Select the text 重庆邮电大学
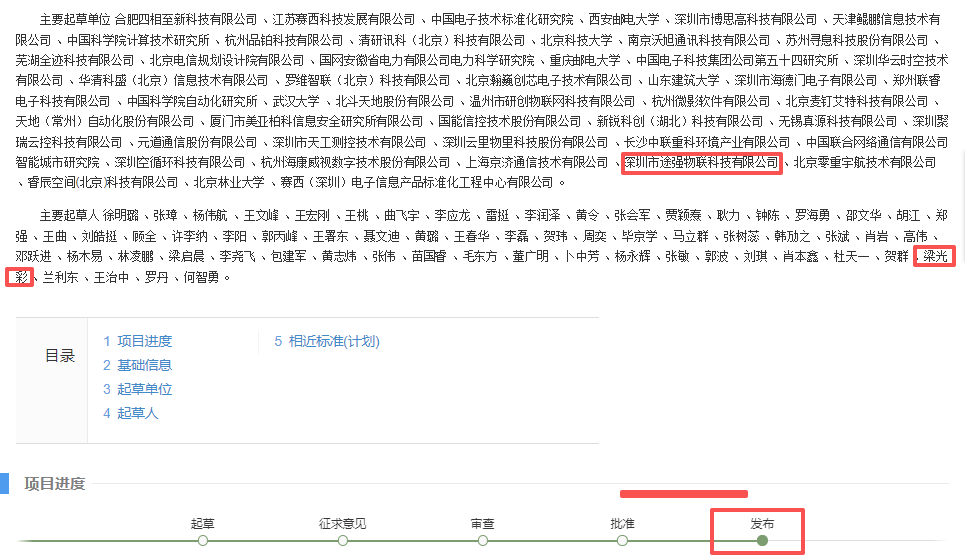Viewport: 965px width, 560px height. [585, 61]
